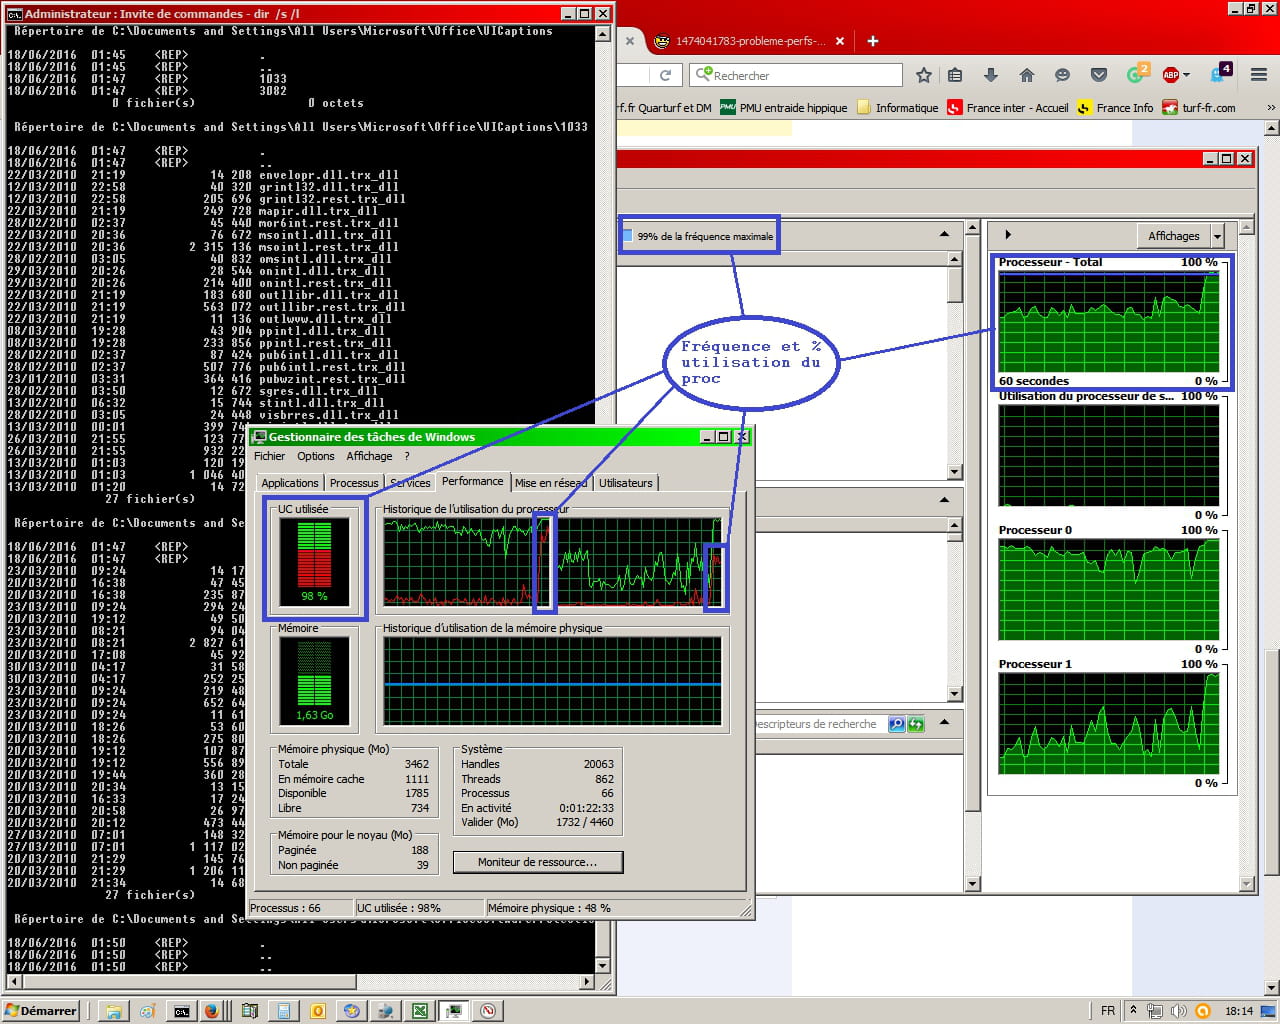The image size is (1280, 1024).
Task: Go to the Firefox home page
Action: [1026, 75]
